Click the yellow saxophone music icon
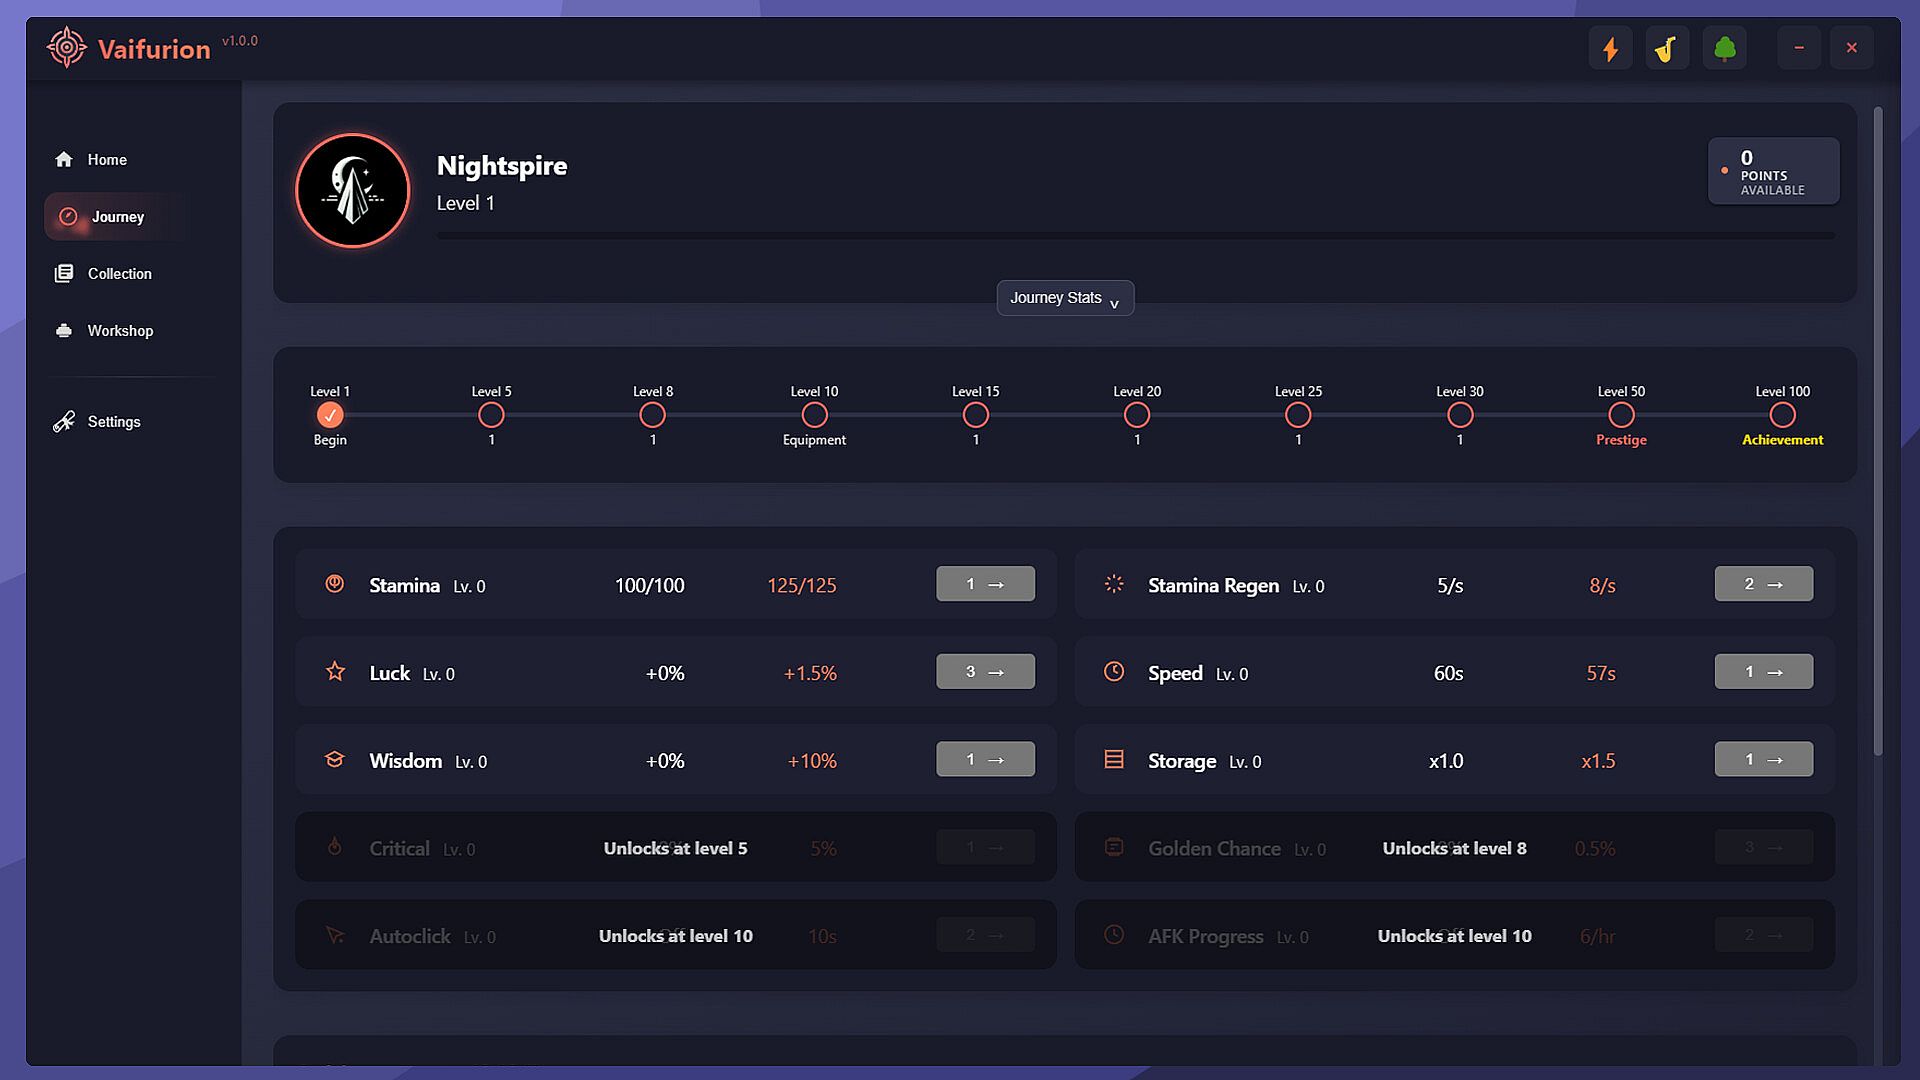Viewport: 1920px width, 1080px height. 1666,49
